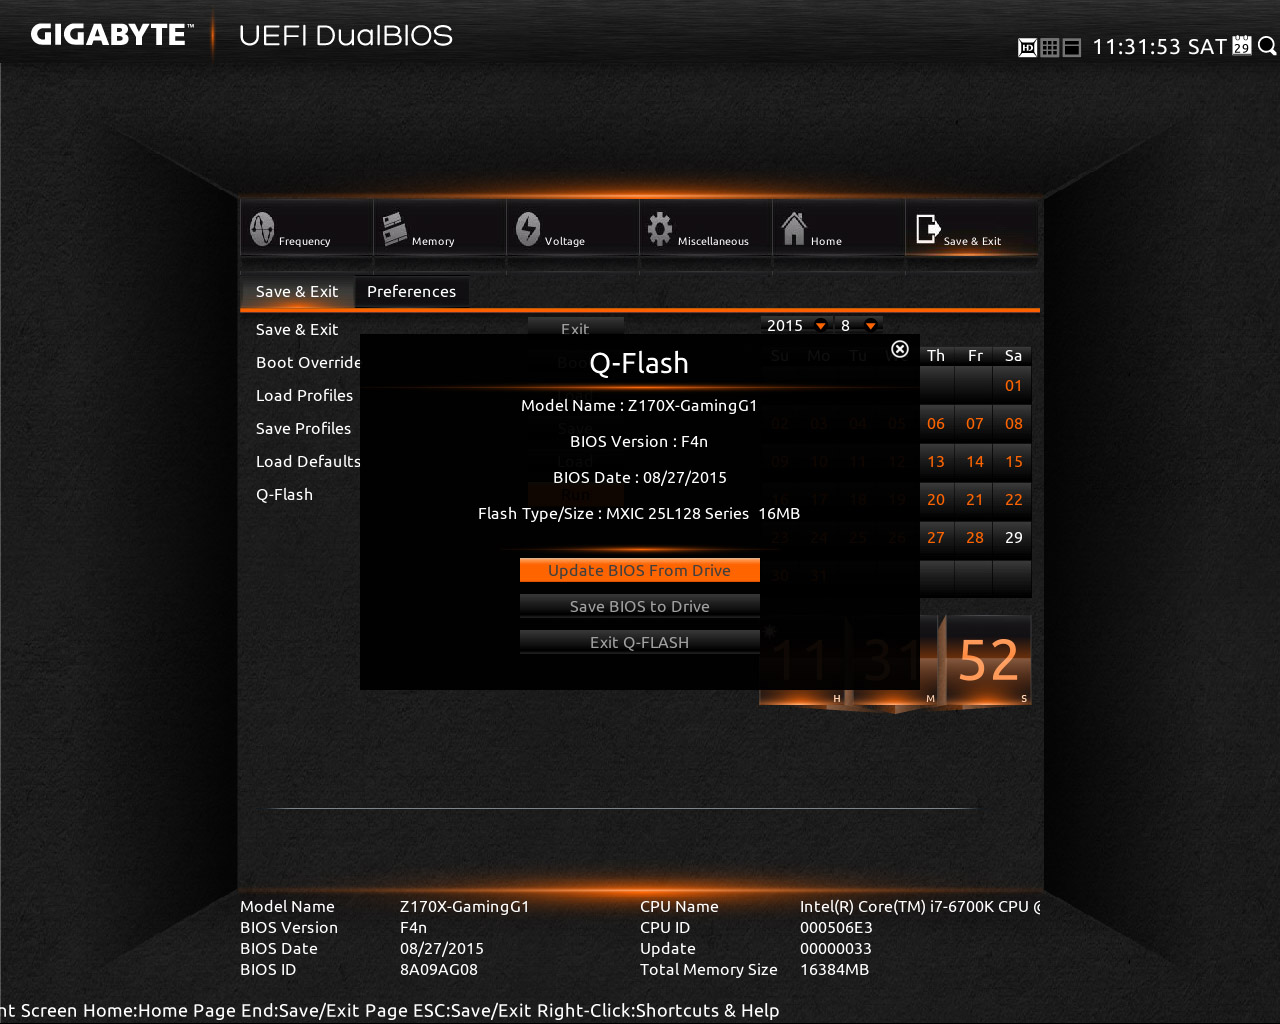Select date 15 in the calendar
This screenshot has width=1280, height=1024.
tap(1013, 462)
